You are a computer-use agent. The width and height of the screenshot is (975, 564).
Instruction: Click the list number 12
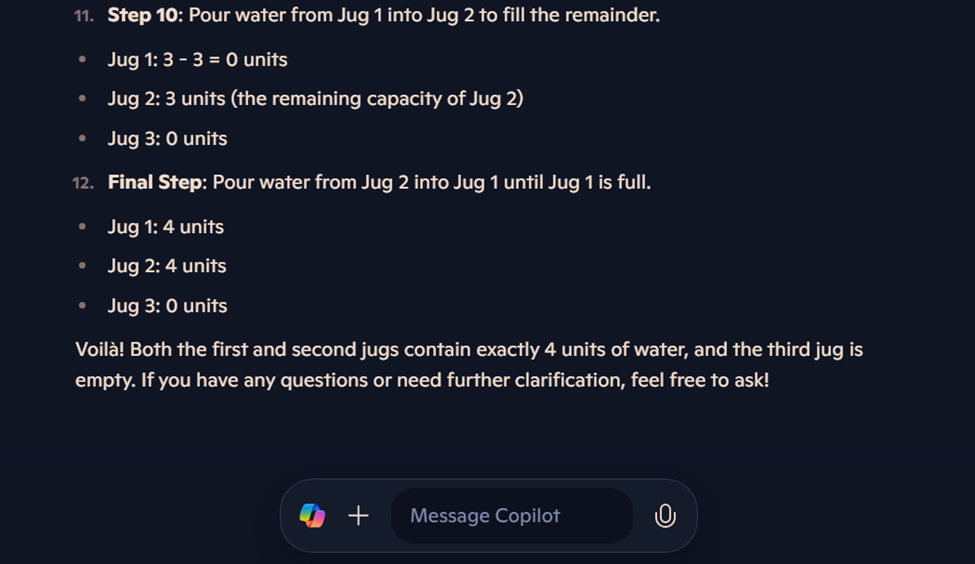tap(82, 183)
